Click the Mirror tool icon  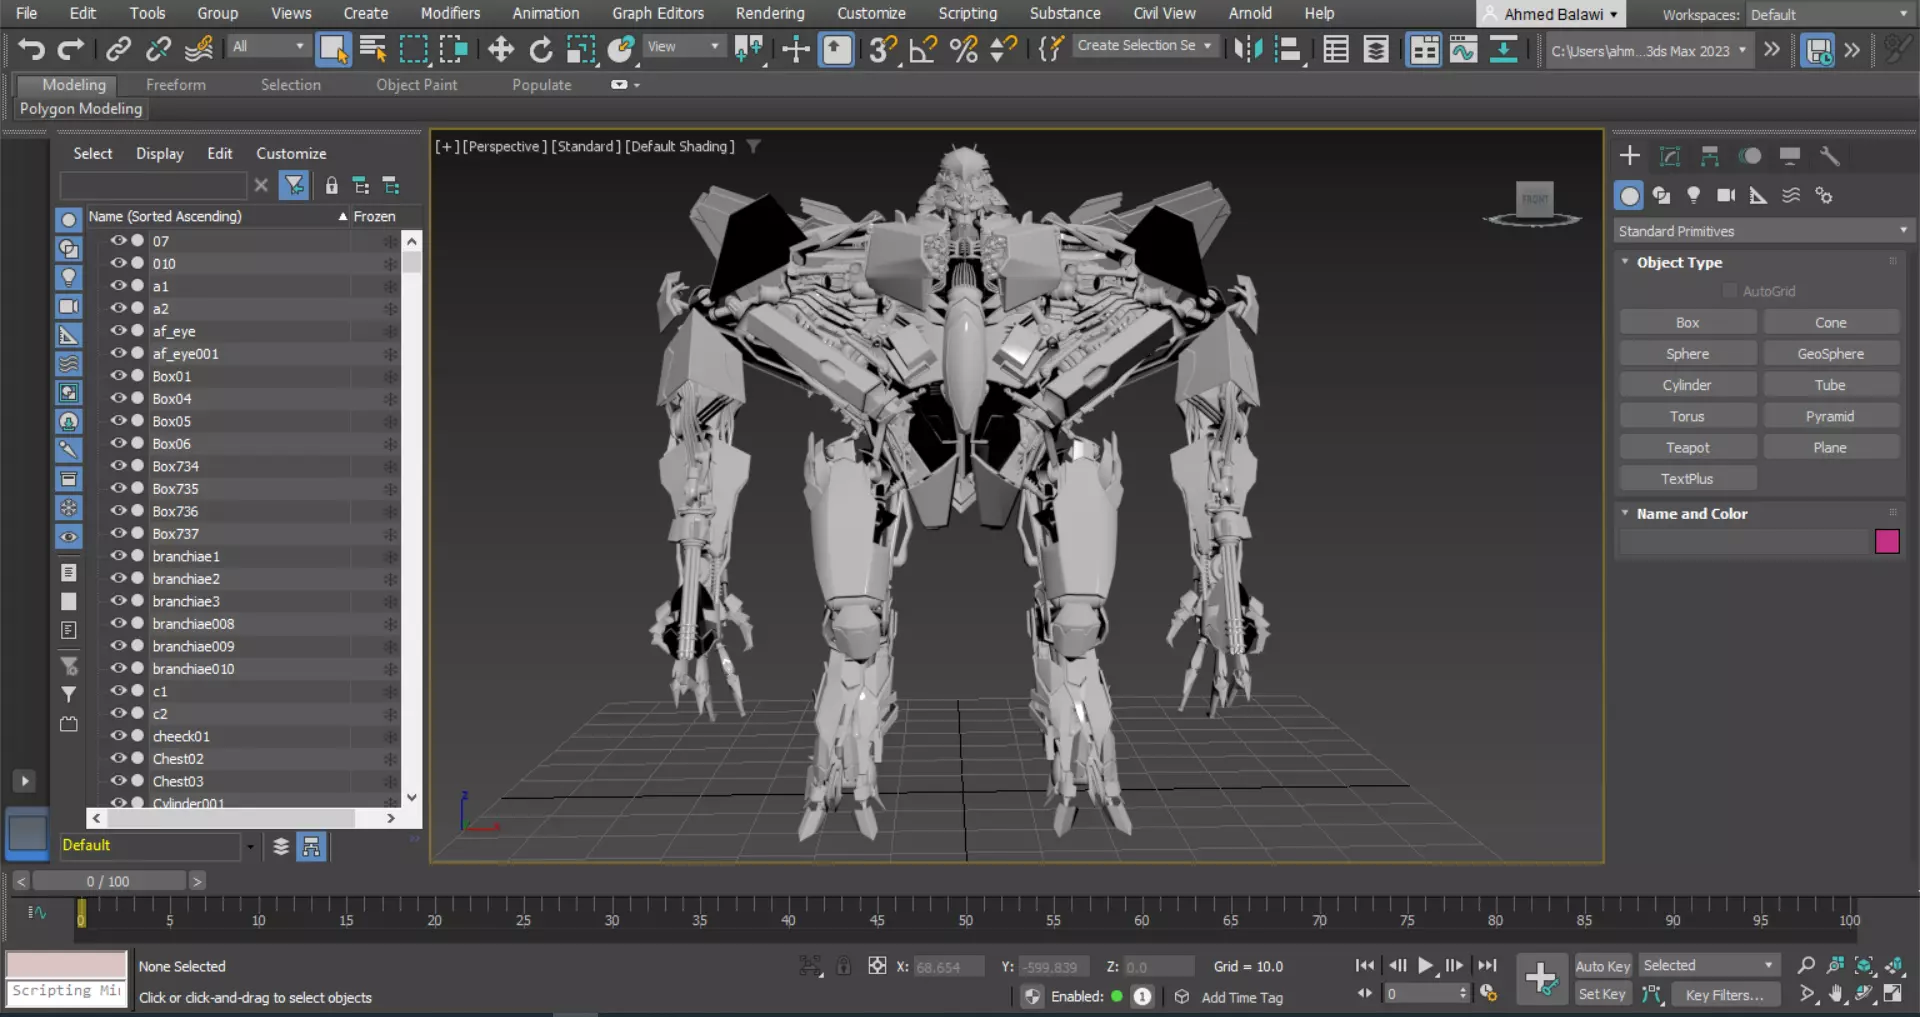point(1248,48)
